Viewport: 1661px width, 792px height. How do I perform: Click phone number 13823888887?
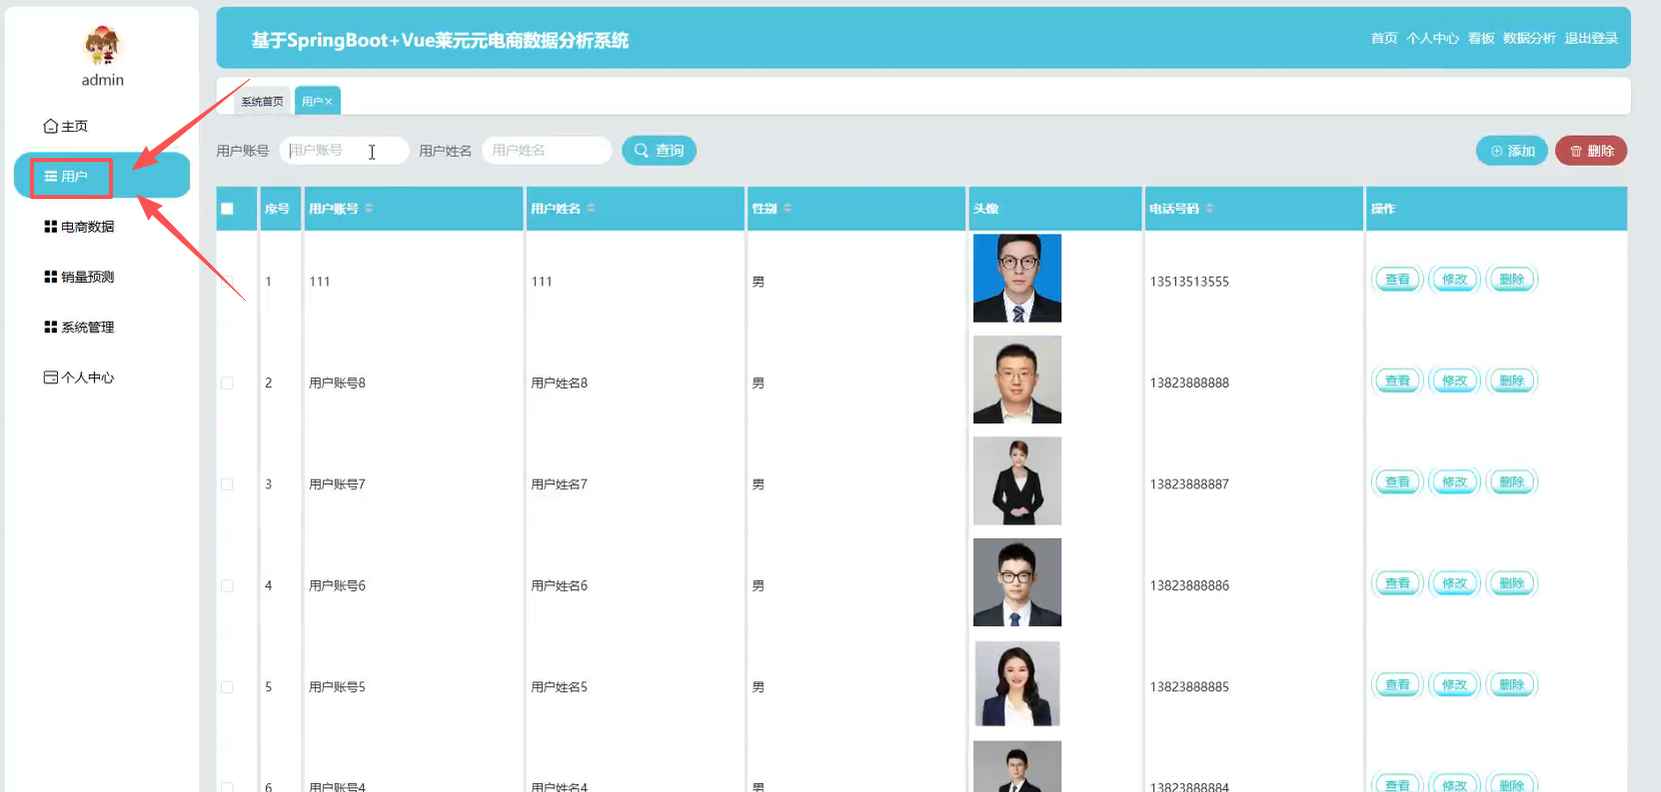(x=1189, y=484)
